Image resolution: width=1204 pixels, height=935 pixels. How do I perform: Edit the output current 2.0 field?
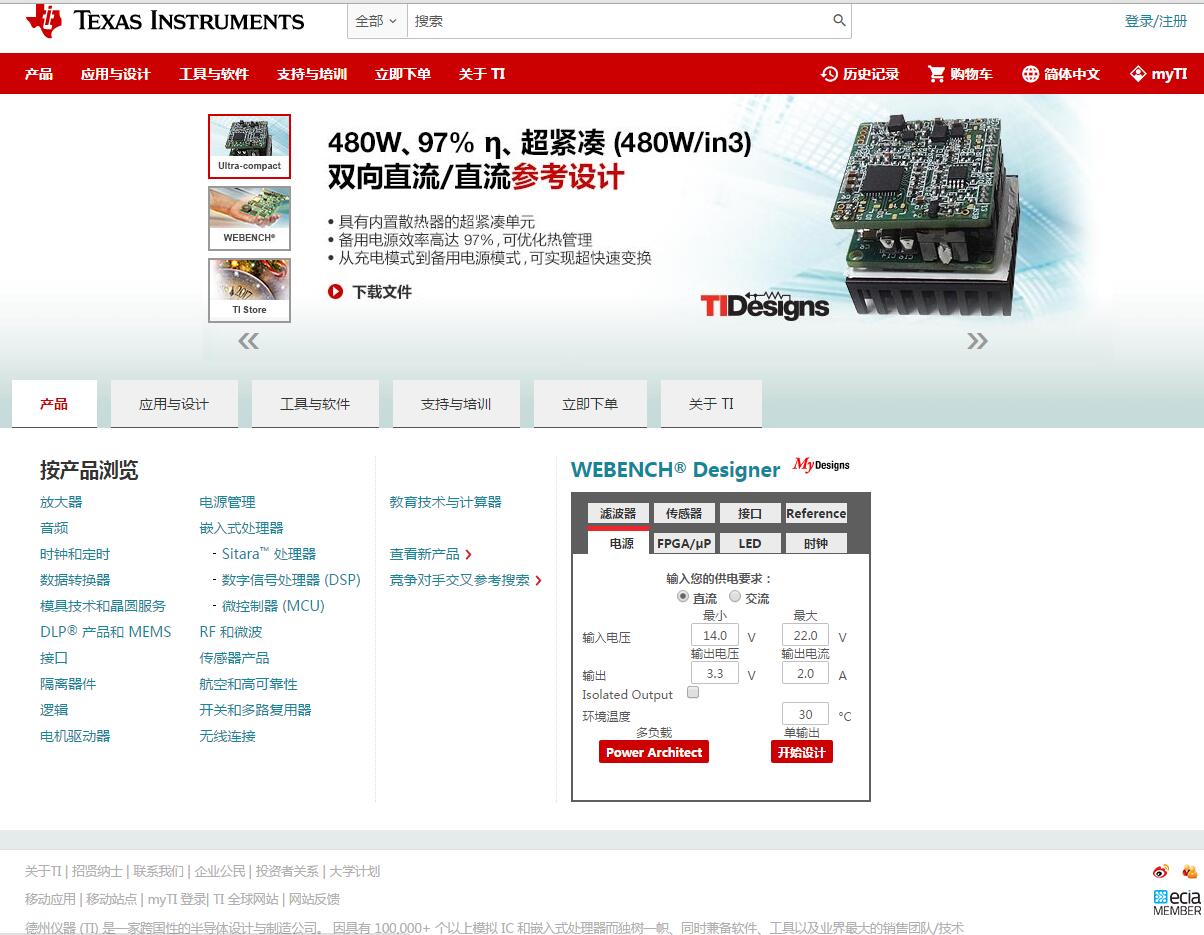pyautogui.click(x=805, y=674)
